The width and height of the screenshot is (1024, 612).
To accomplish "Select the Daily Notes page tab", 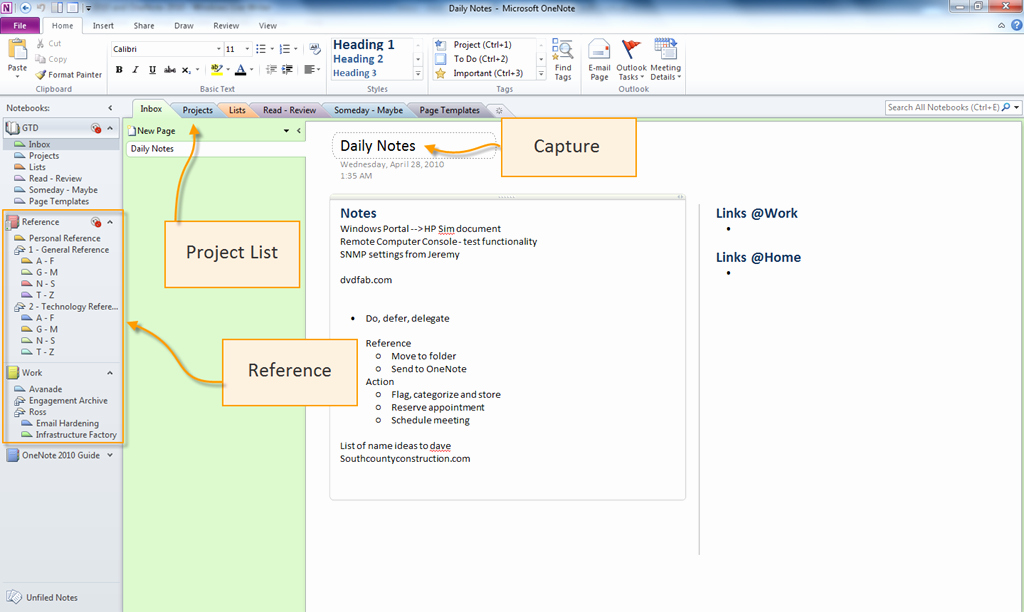I will [216, 149].
